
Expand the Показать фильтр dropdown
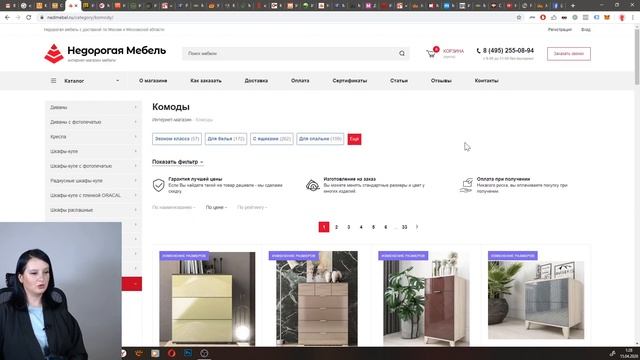[178, 162]
